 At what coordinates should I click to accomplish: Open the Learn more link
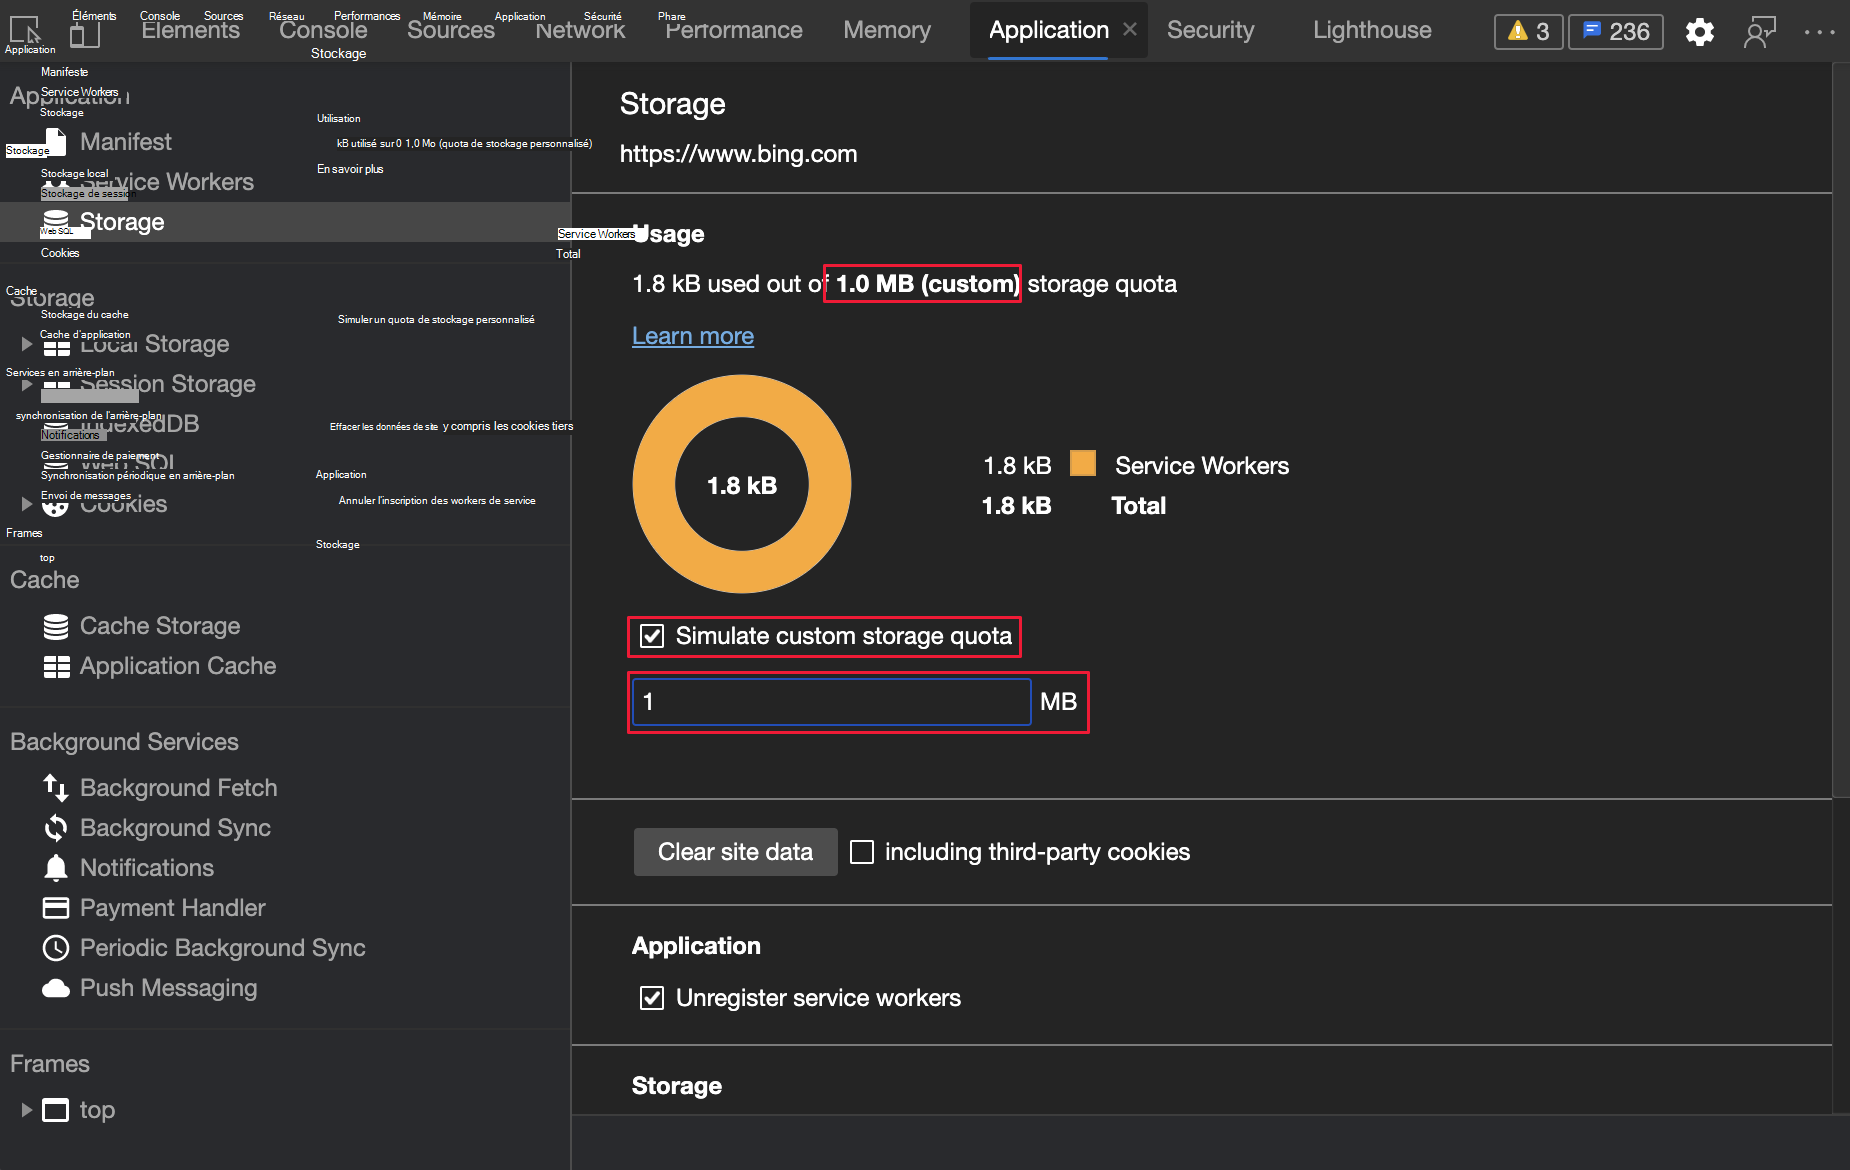tap(693, 336)
